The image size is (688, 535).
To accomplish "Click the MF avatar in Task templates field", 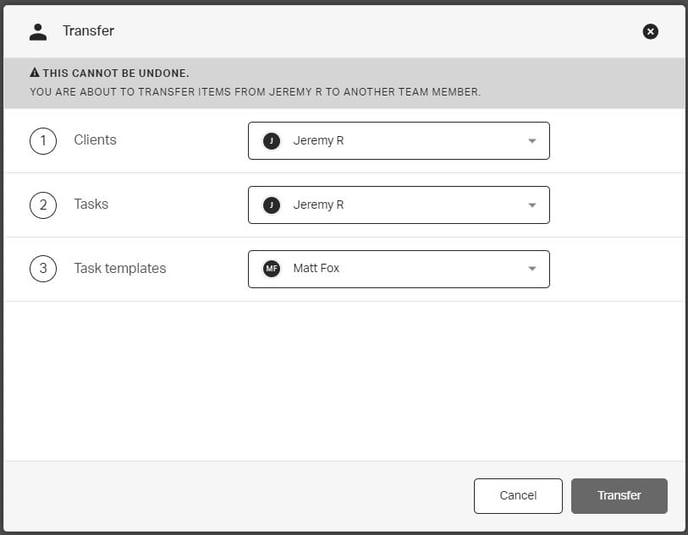I will [x=271, y=269].
